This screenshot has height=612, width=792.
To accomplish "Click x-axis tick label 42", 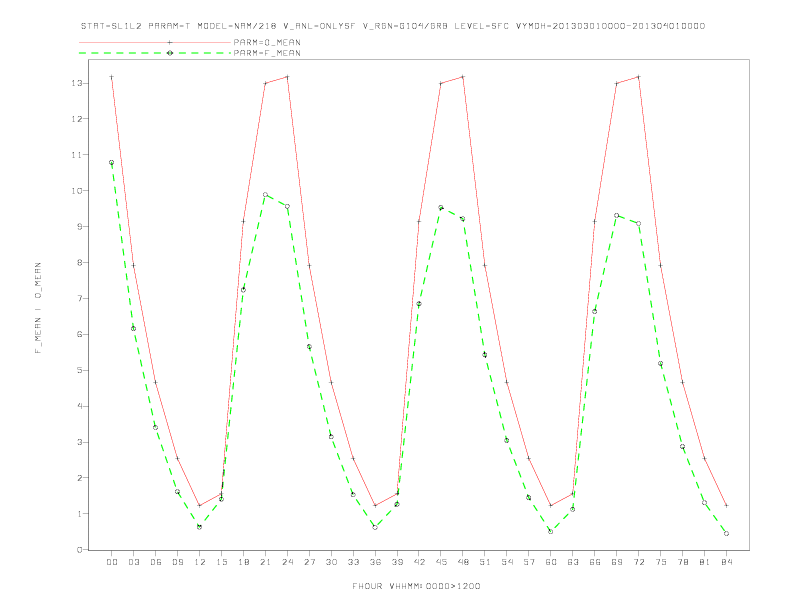I will pos(419,562).
